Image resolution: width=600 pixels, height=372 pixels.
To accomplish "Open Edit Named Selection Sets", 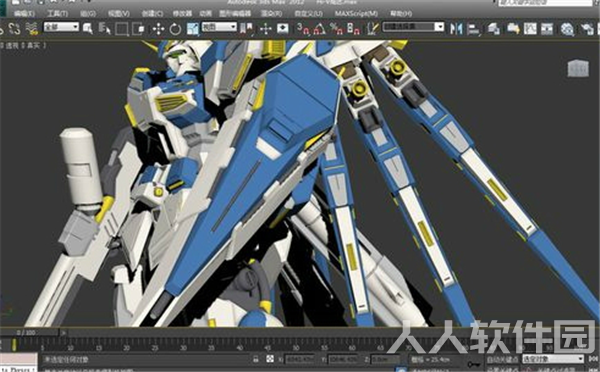I will pyautogui.click(x=373, y=29).
